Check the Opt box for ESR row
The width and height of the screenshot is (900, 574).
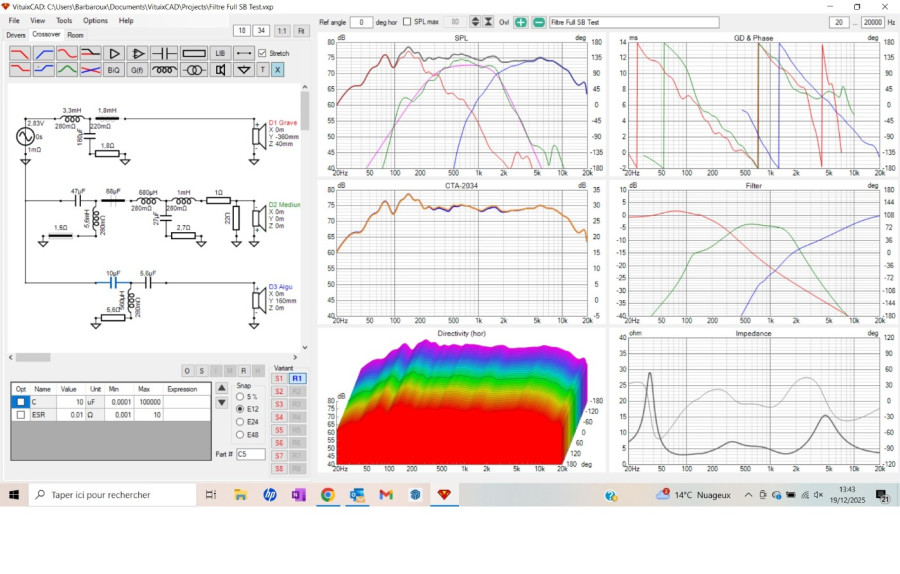[21, 414]
